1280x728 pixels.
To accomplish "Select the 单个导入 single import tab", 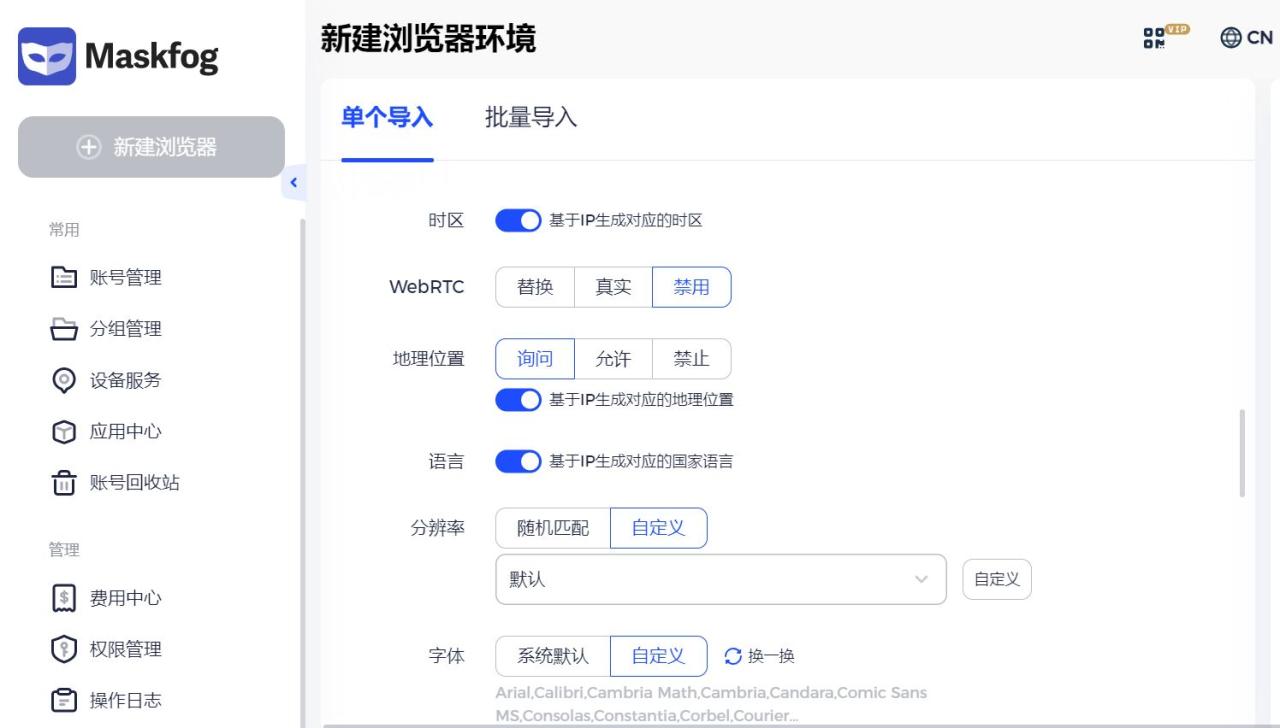I will click(x=387, y=117).
